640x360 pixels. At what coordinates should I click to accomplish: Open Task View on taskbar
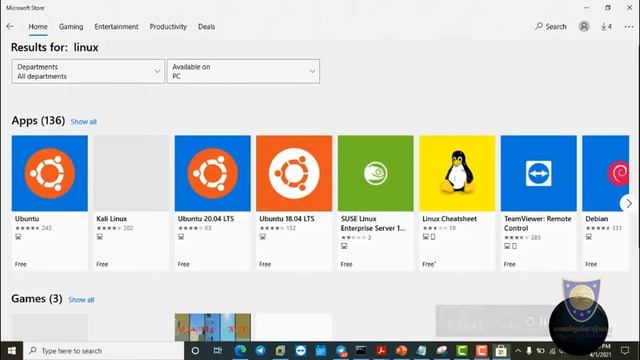pyautogui.click(x=218, y=351)
